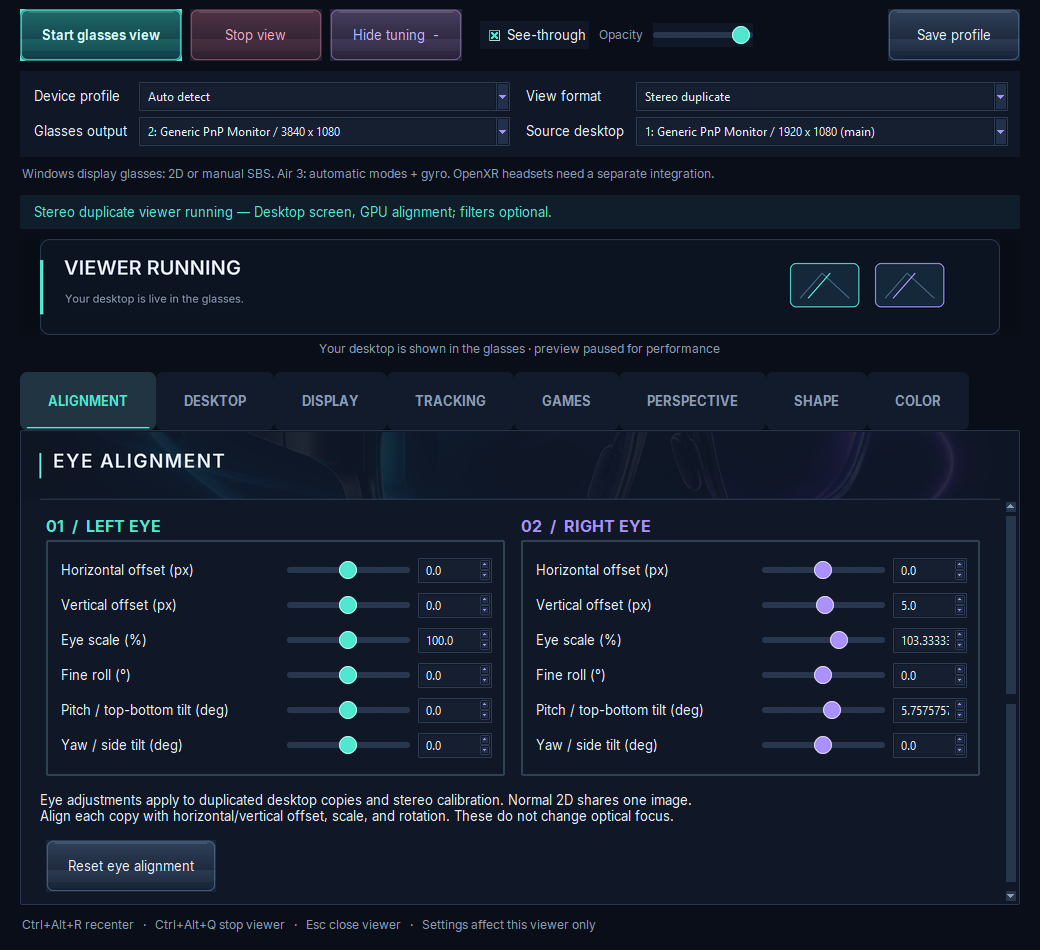Switch to the Perspective tab

pyautogui.click(x=692, y=401)
